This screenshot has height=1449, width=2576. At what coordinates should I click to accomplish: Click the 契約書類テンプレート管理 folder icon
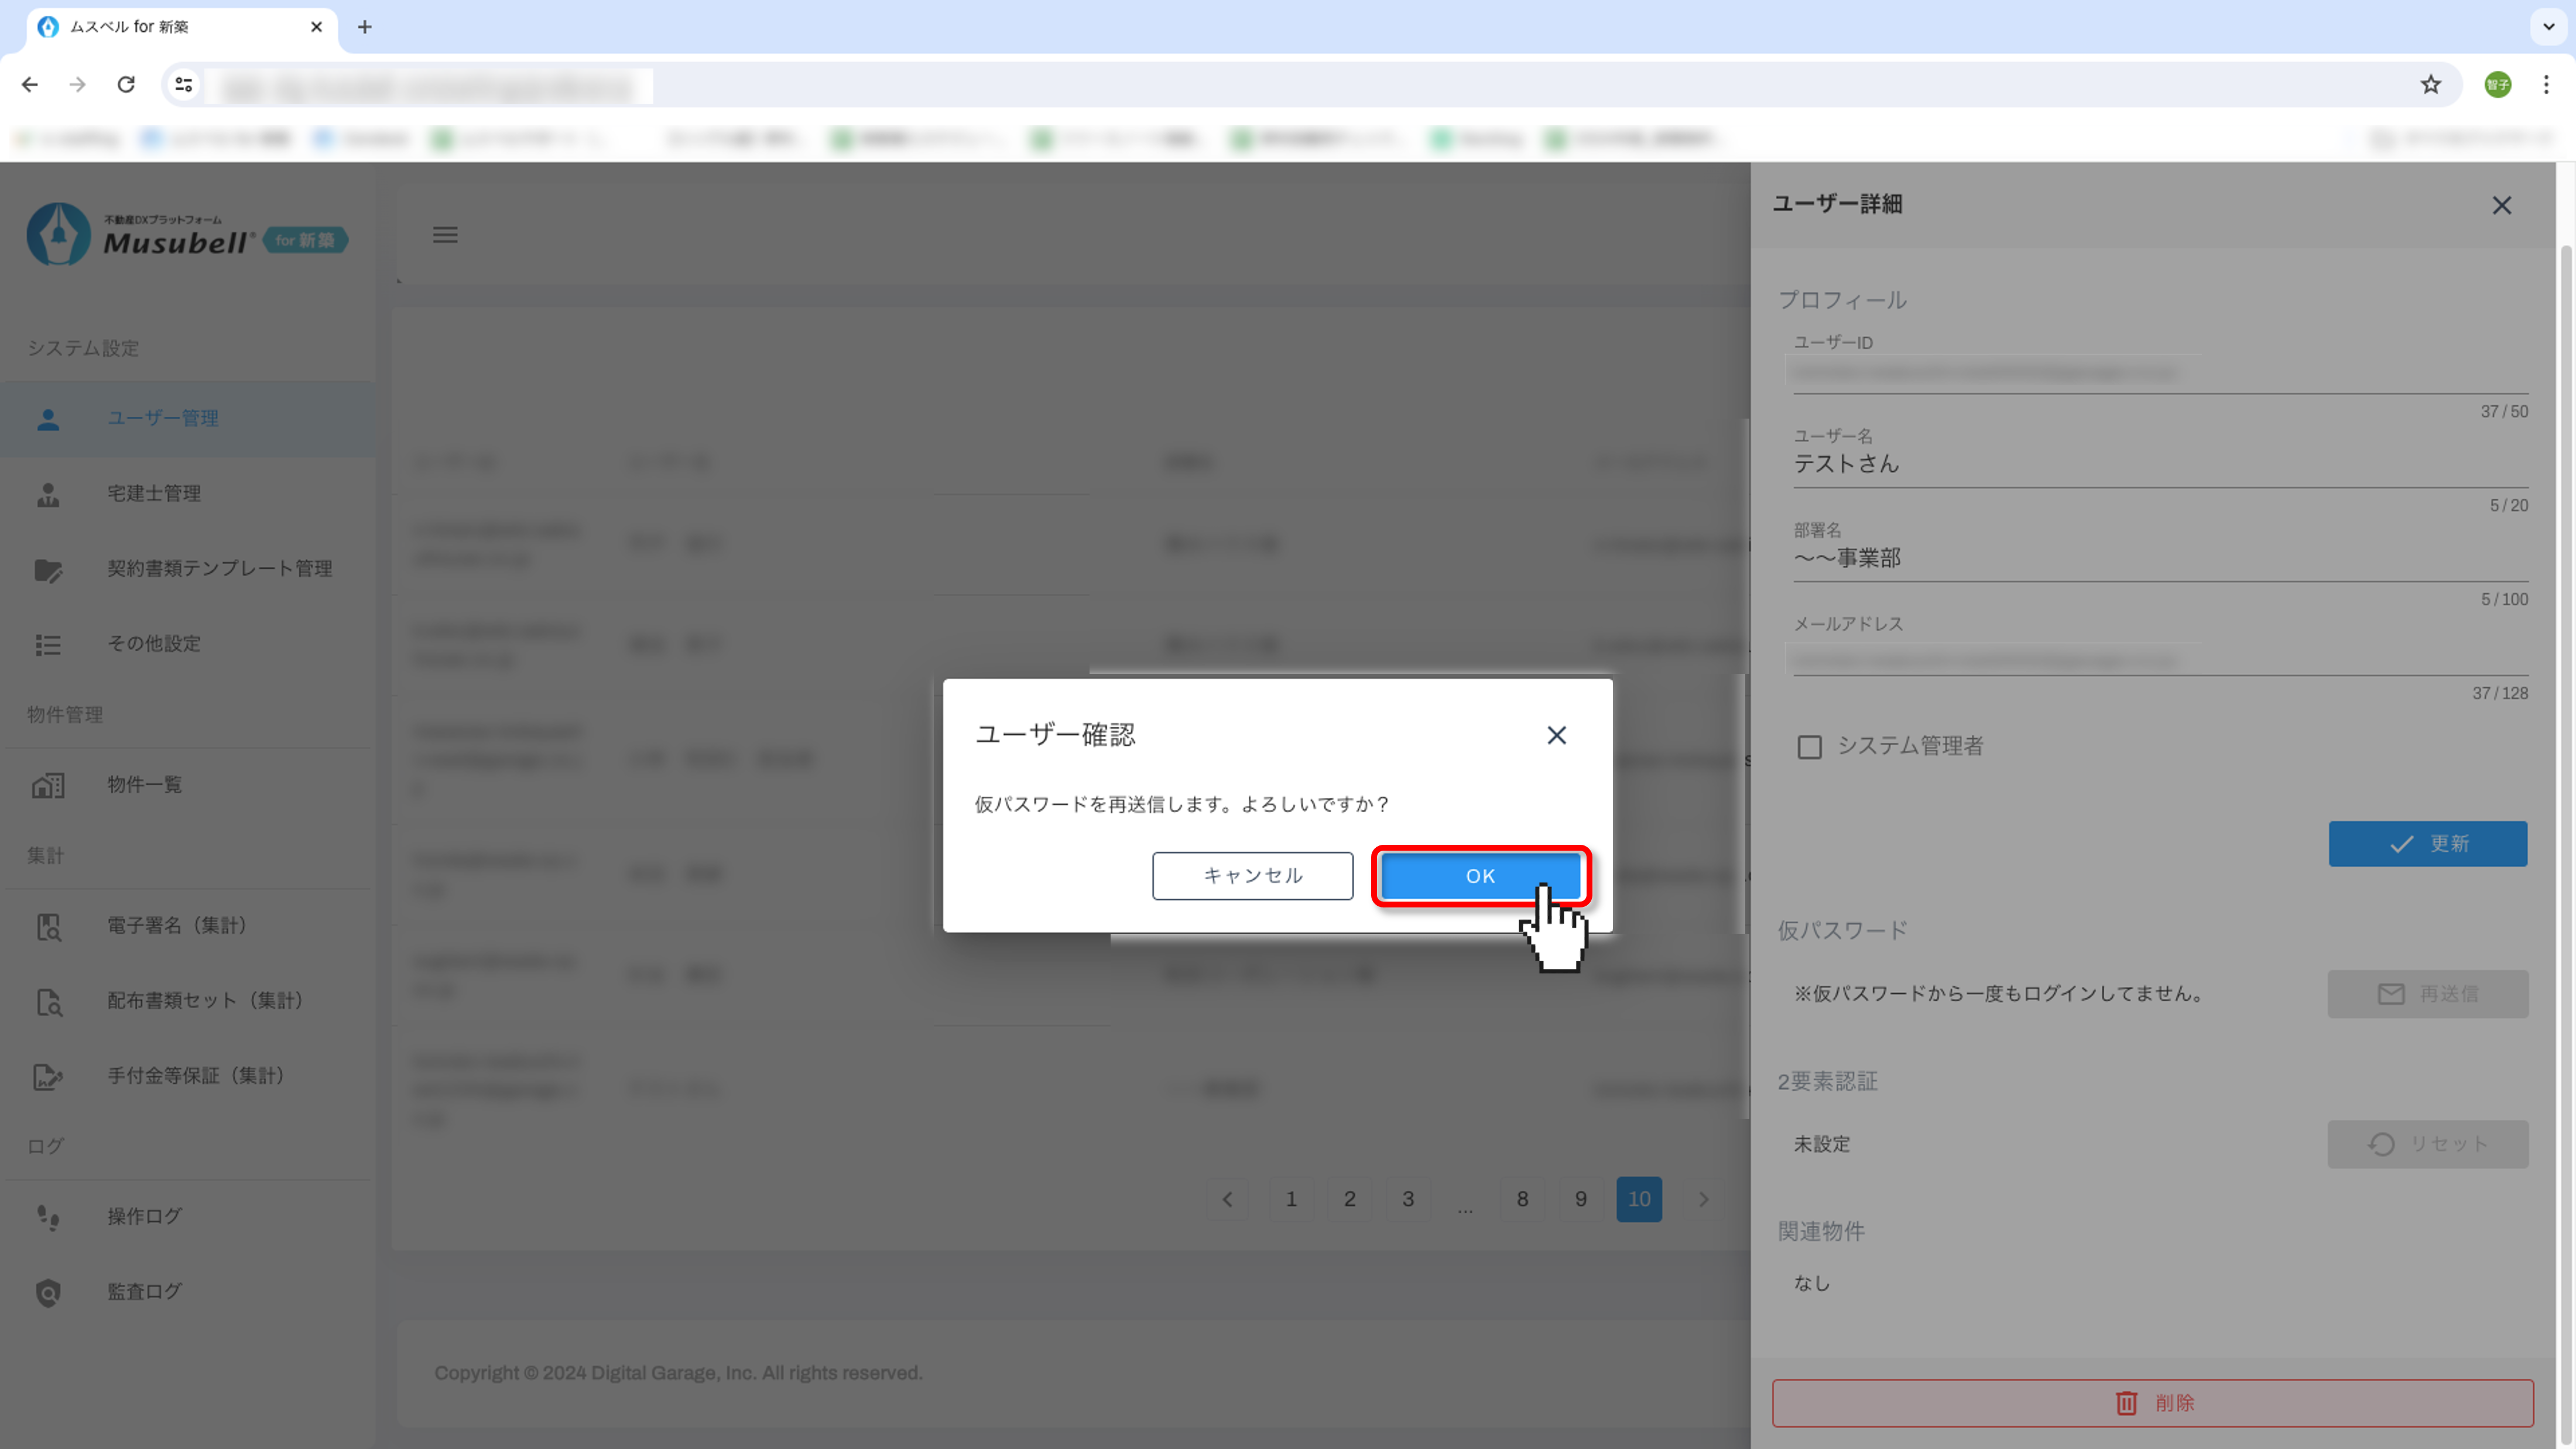[48, 569]
